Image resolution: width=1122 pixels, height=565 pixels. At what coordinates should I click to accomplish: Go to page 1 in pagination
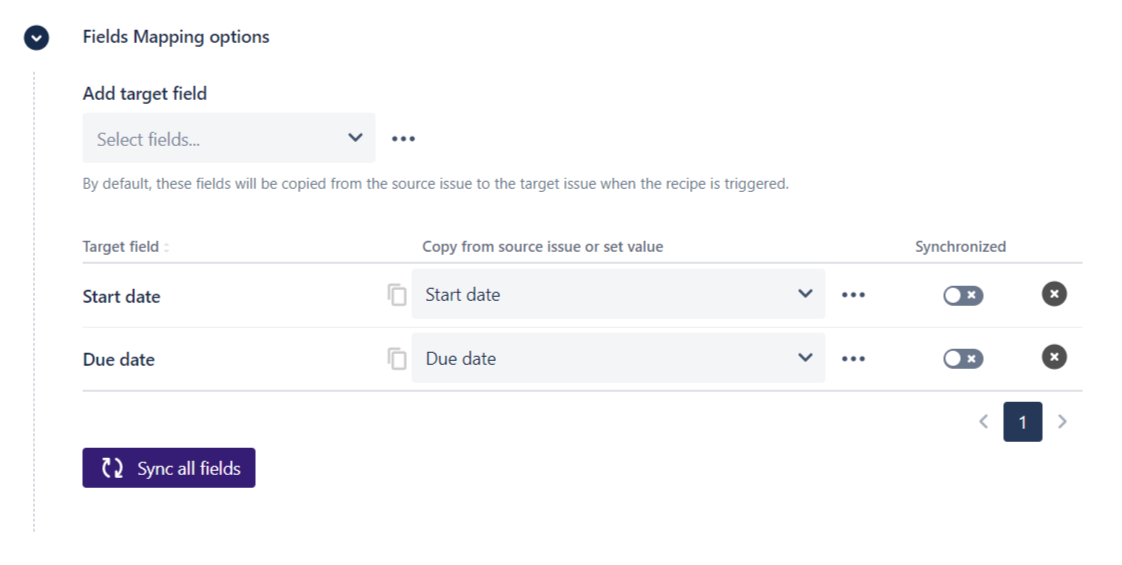1022,422
